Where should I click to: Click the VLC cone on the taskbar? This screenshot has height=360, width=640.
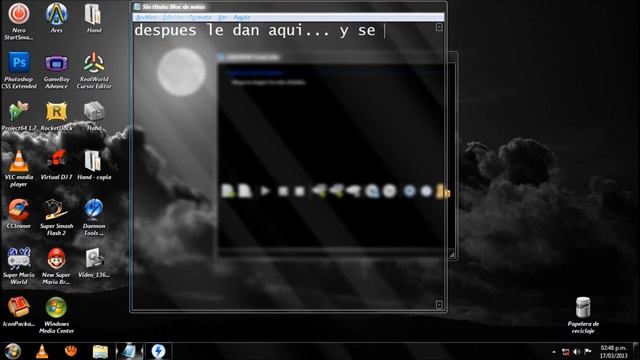[x=42, y=351]
